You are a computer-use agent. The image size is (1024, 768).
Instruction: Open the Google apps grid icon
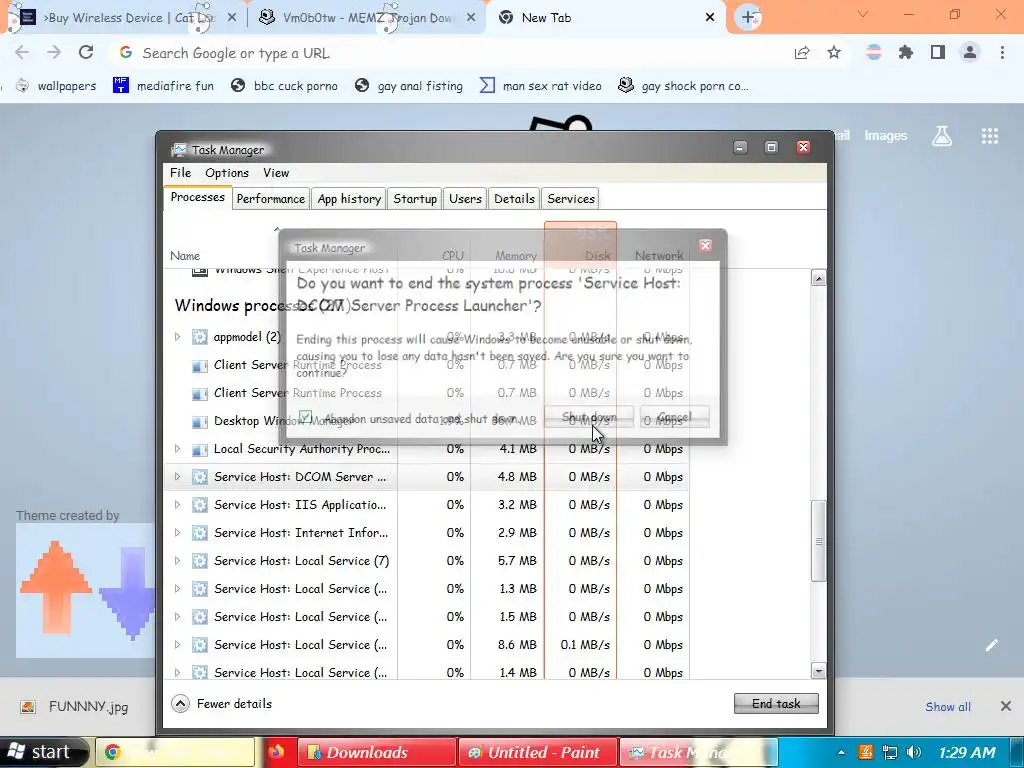point(989,136)
